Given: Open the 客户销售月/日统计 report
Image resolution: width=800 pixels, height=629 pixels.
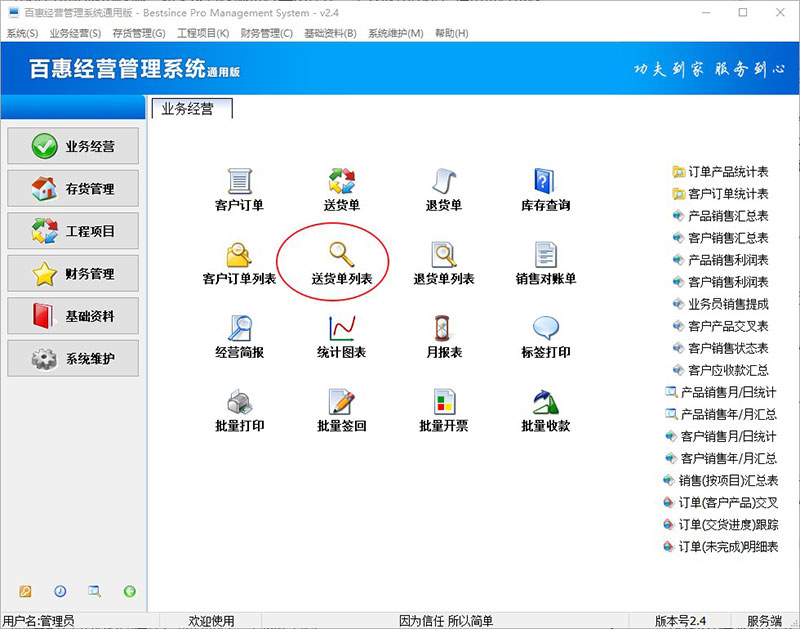Looking at the screenshot, I should point(720,436).
